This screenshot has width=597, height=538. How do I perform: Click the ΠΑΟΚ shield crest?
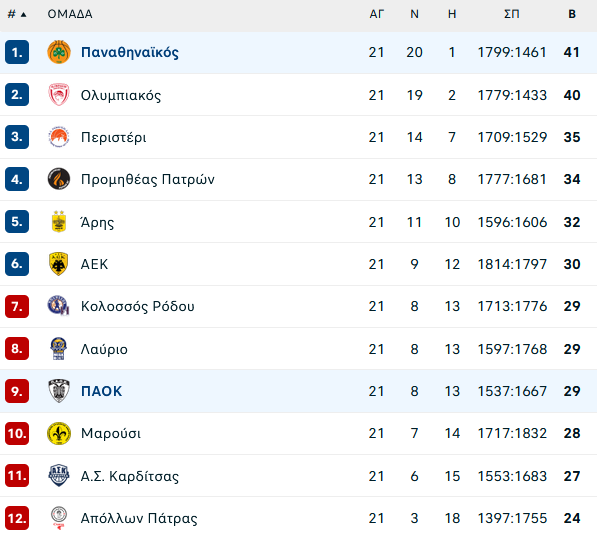pos(59,391)
